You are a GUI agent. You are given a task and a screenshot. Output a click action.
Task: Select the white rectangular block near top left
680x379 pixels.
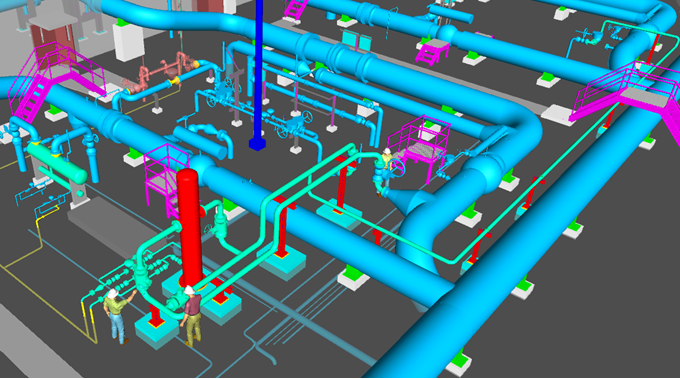click(x=128, y=42)
